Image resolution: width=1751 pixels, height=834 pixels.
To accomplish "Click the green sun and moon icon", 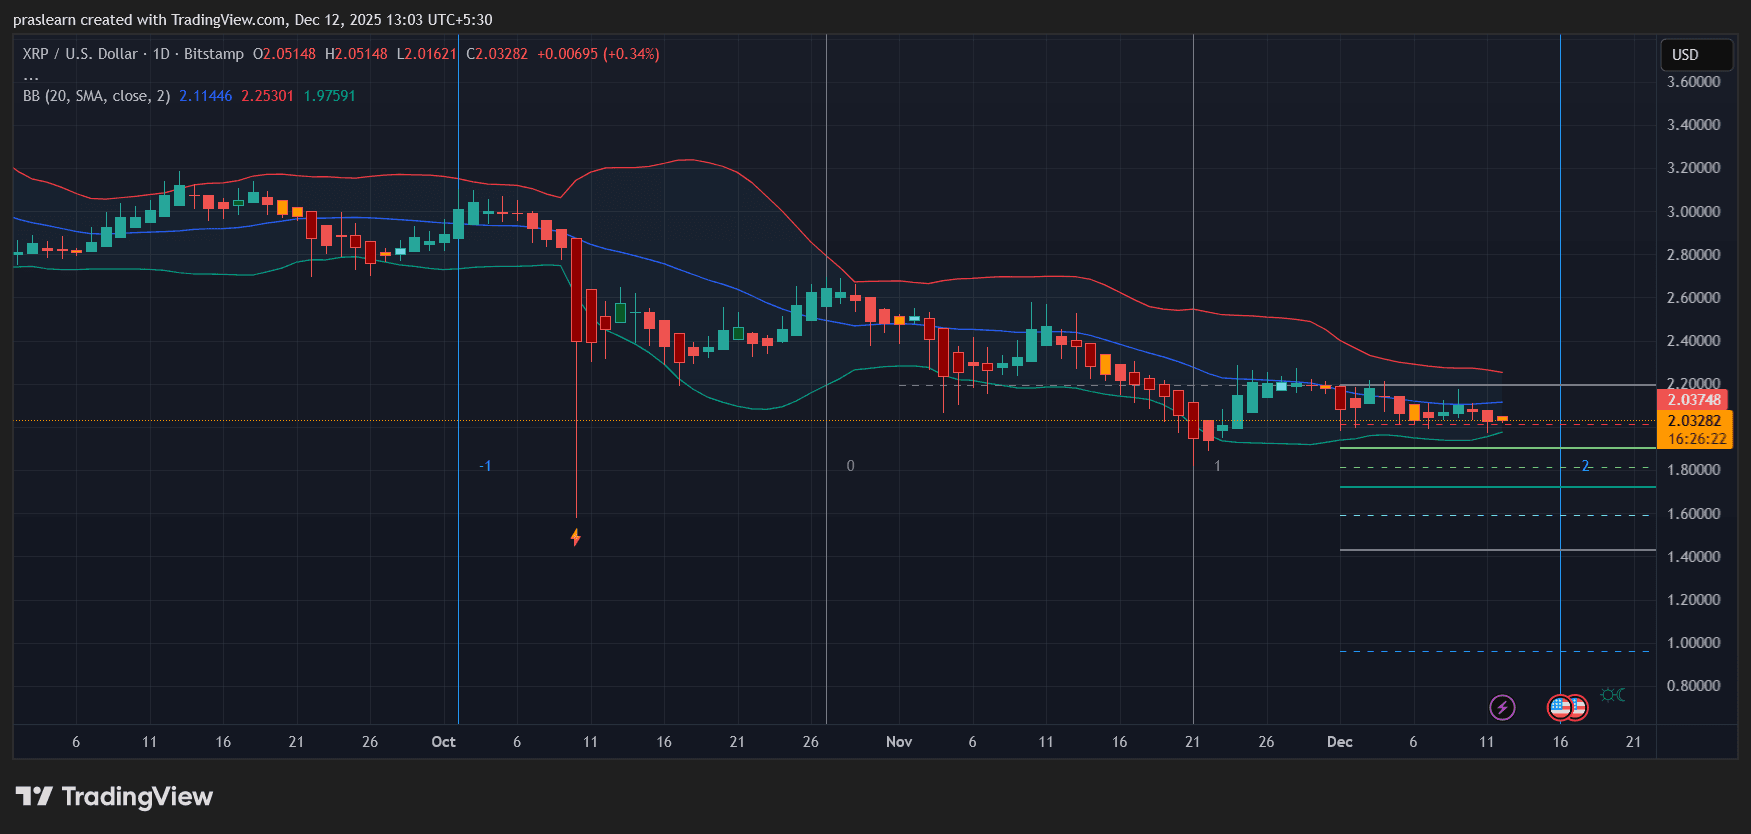I will tap(1612, 695).
